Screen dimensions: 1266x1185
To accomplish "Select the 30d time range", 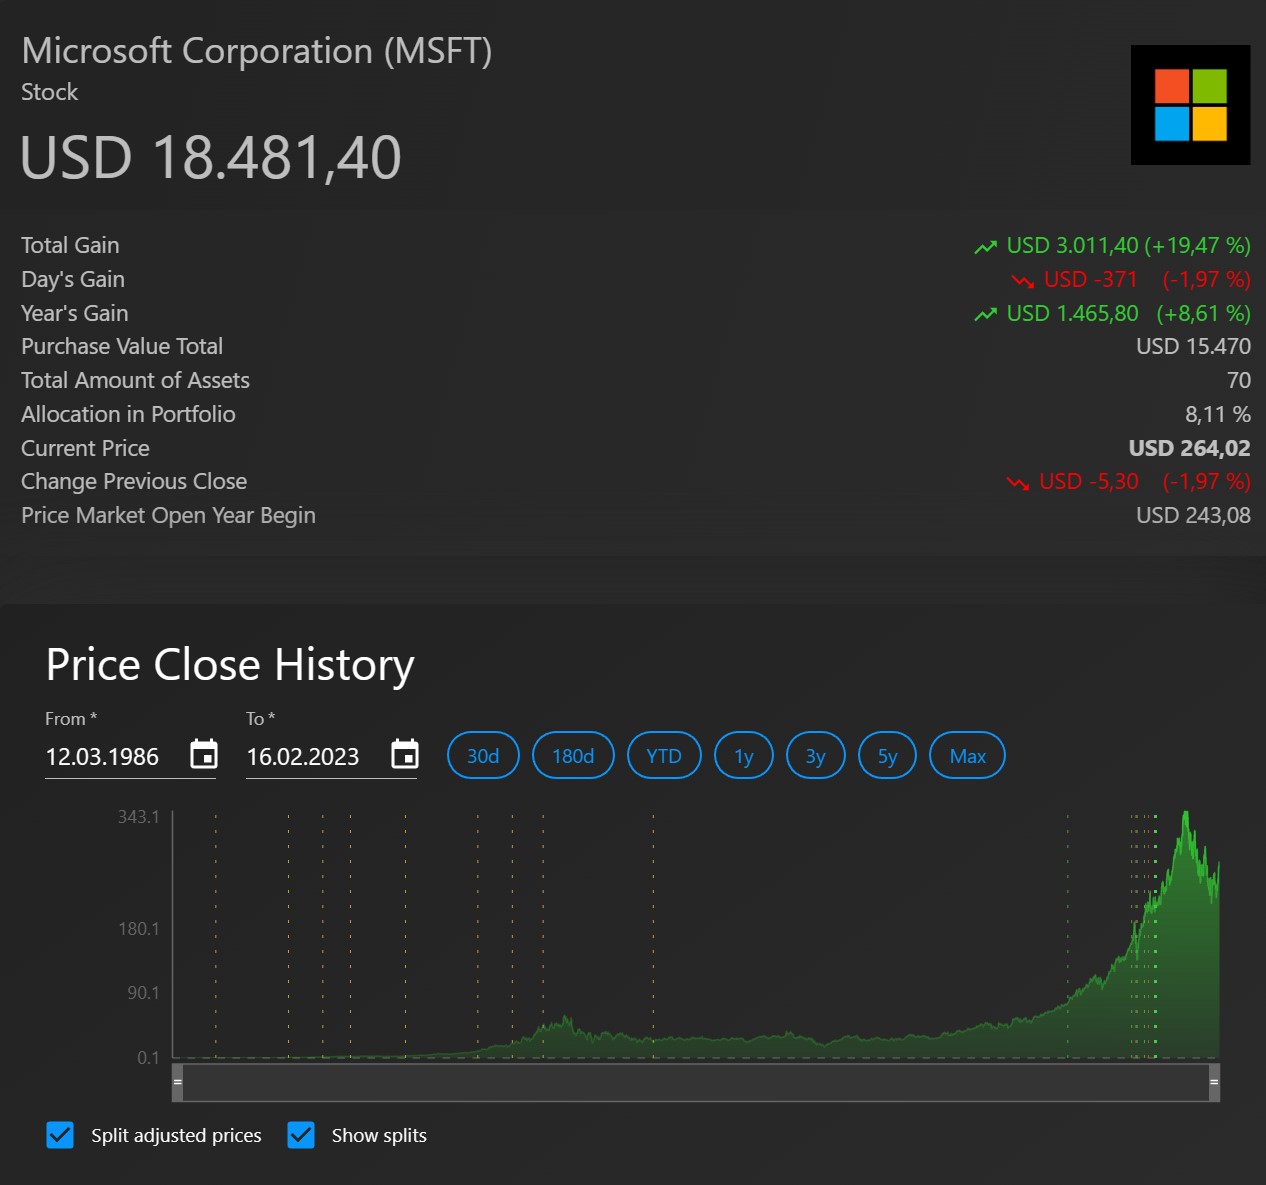I will pos(483,756).
